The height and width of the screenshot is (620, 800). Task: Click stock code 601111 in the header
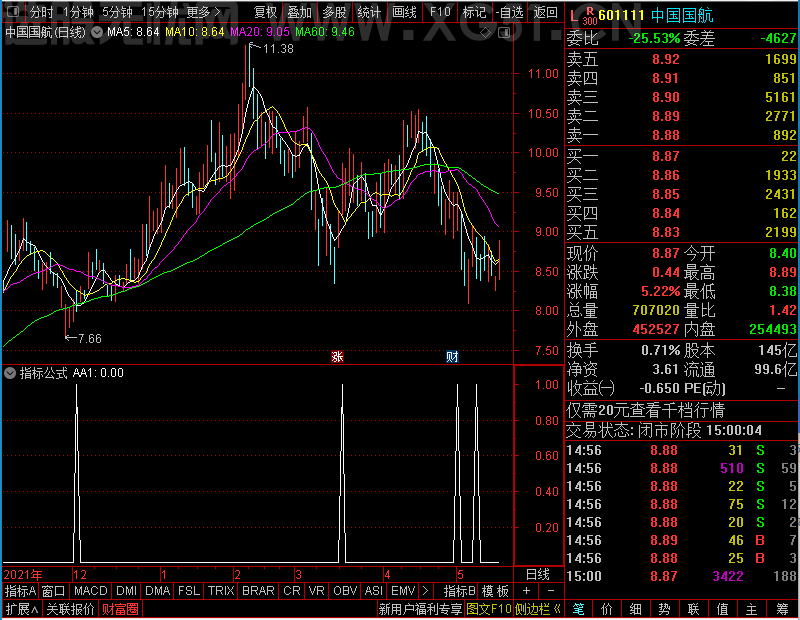621,15
